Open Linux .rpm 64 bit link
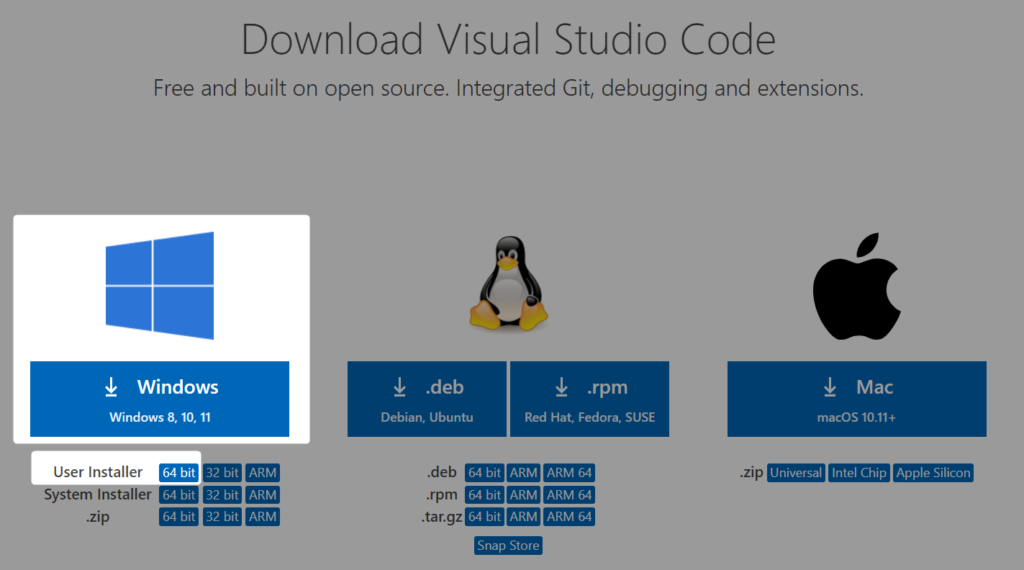 [x=485, y=495]
